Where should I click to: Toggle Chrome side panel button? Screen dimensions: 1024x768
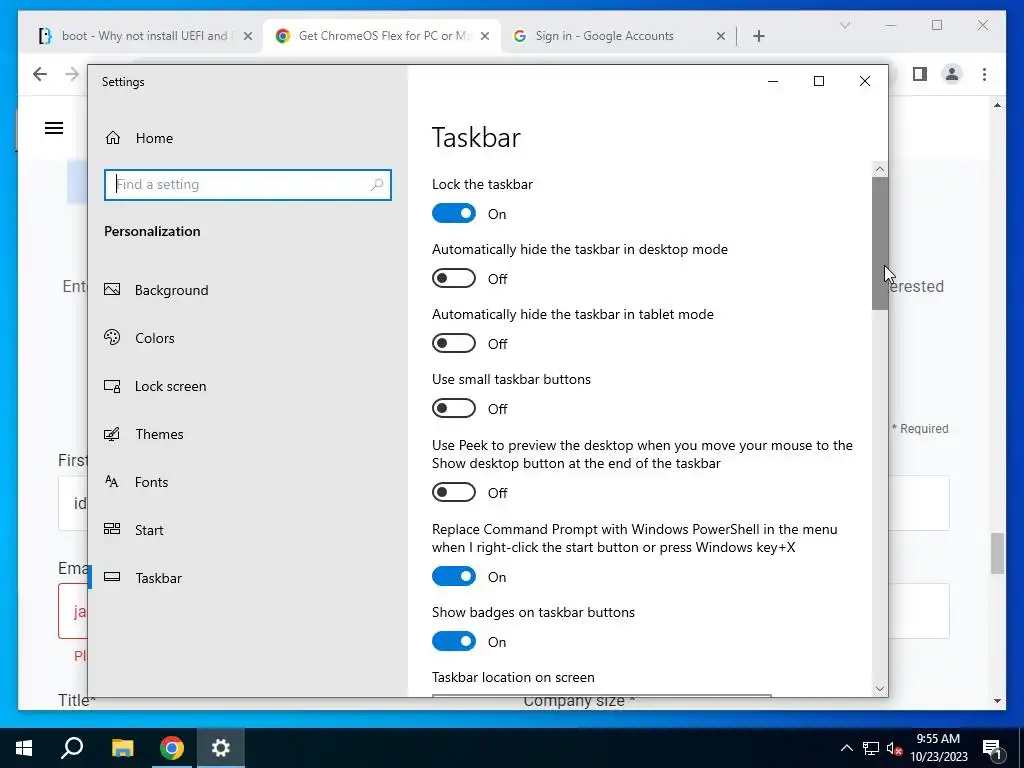(920, 74)
